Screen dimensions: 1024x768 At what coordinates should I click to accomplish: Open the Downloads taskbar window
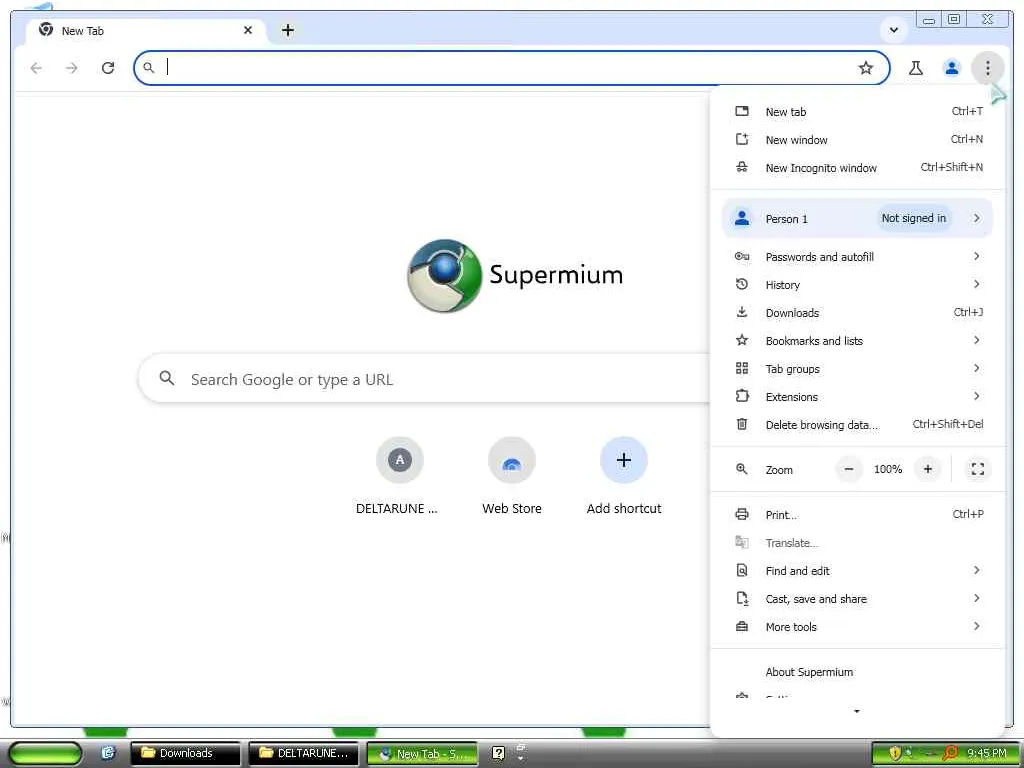tap(185, 753)
